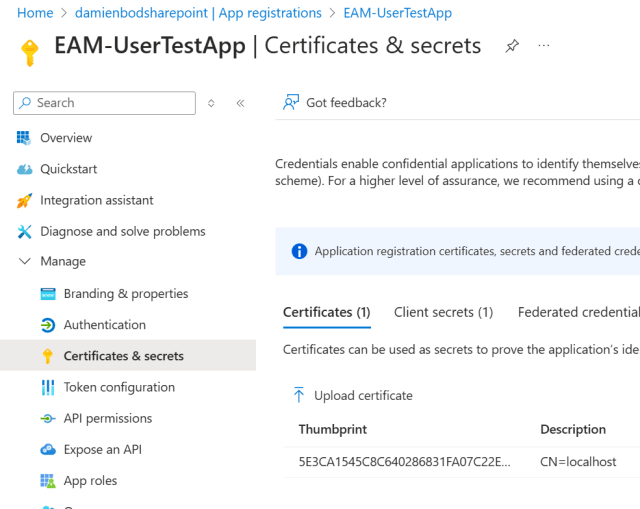This screenshot has width=640, height=509.
Task: Collapse the sidebar with double chevron
Action: pyautogui.click(x=240, y=103)
